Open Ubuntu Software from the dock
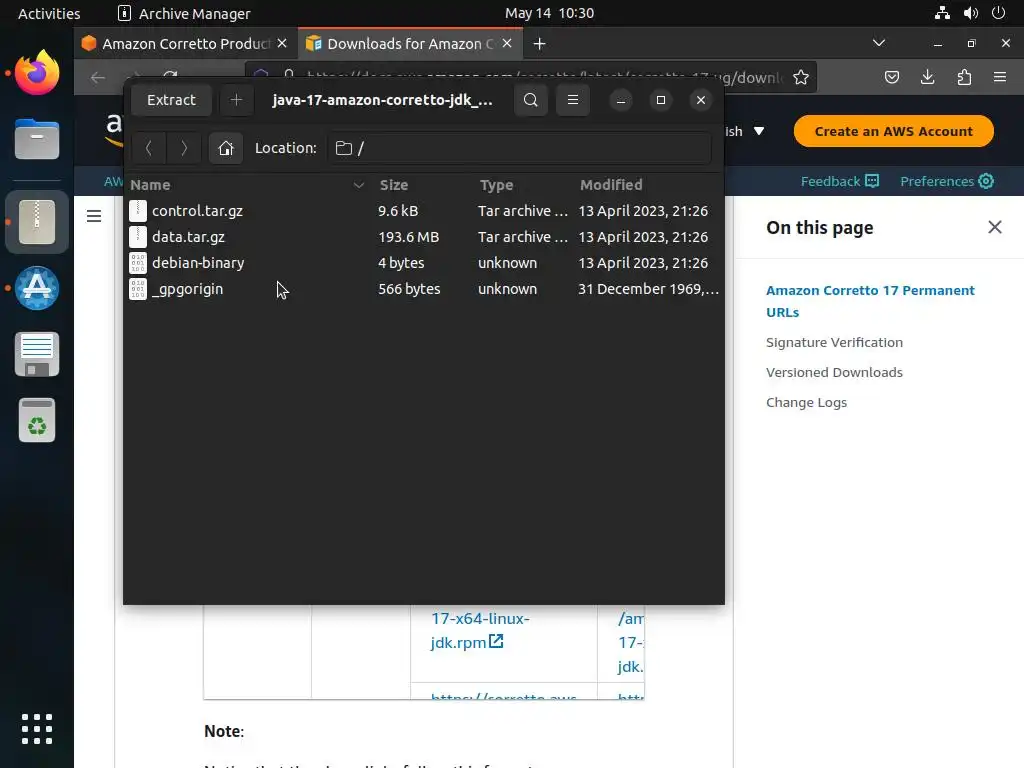Image resolution: width=1024 pixels, height=768 pixels. pos(37,288)
